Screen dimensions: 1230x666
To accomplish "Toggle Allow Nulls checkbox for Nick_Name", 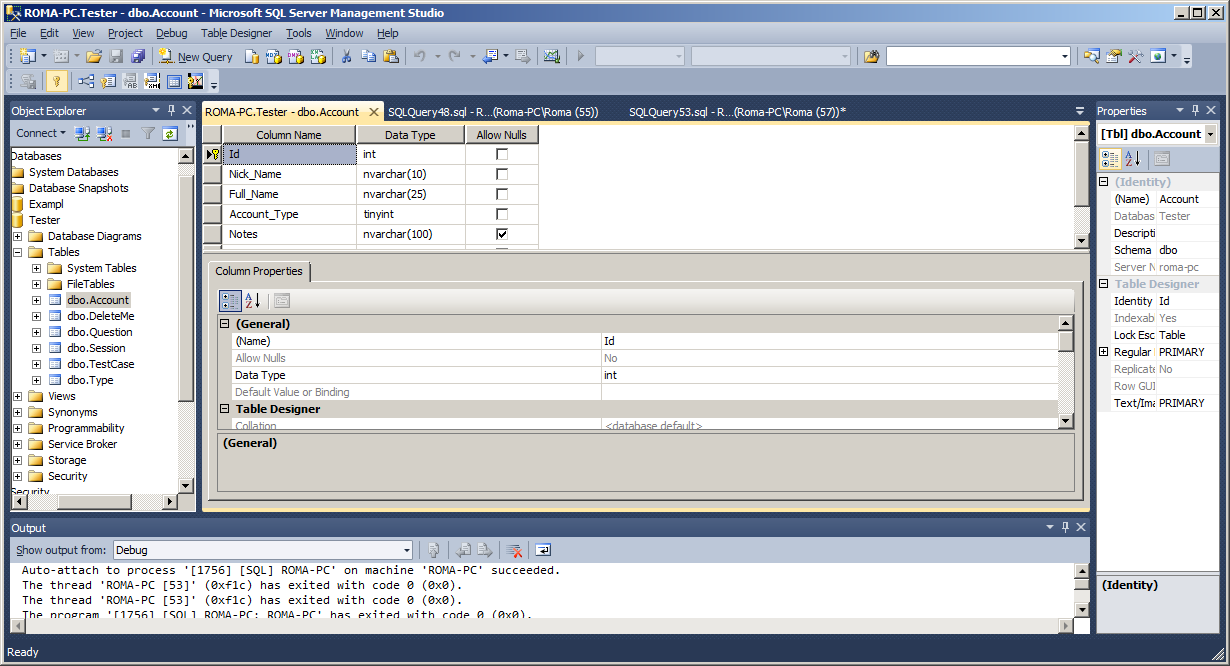I will (502, 174).
